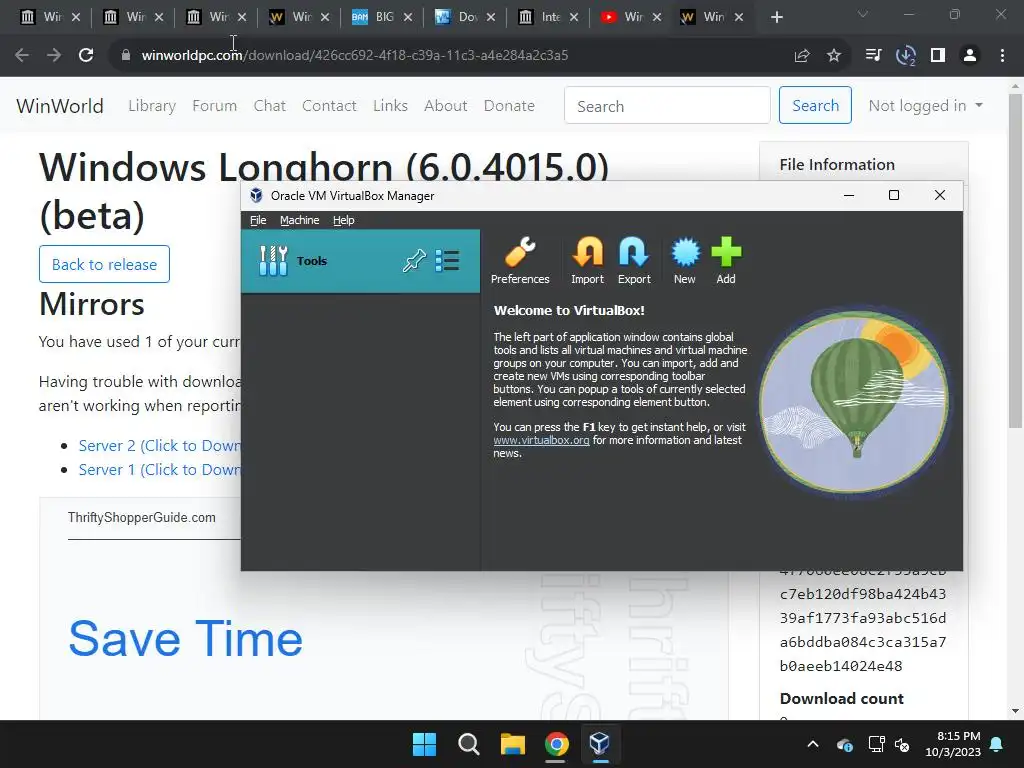
Task: Open Windows taskbar Search
Action: pyautogui.click(x=468, y=744)
